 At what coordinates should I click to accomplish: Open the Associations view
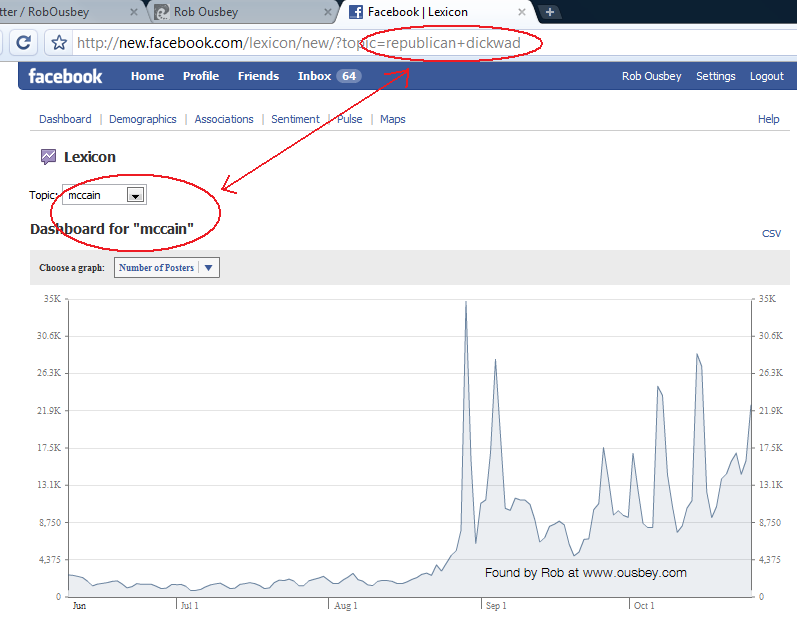pyautogui.click(x=224, y=119)
